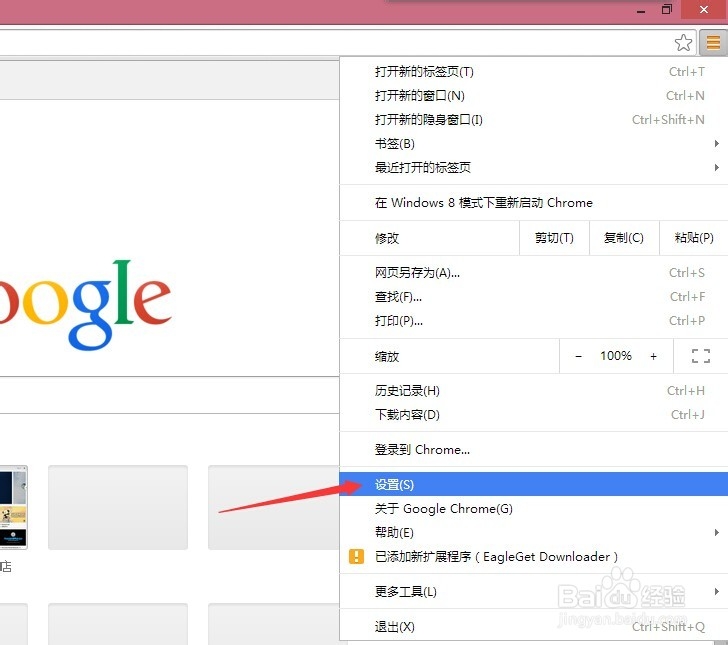
Task: Select 打开新的隐身窗口(I)
Action: tap(534, 120)
